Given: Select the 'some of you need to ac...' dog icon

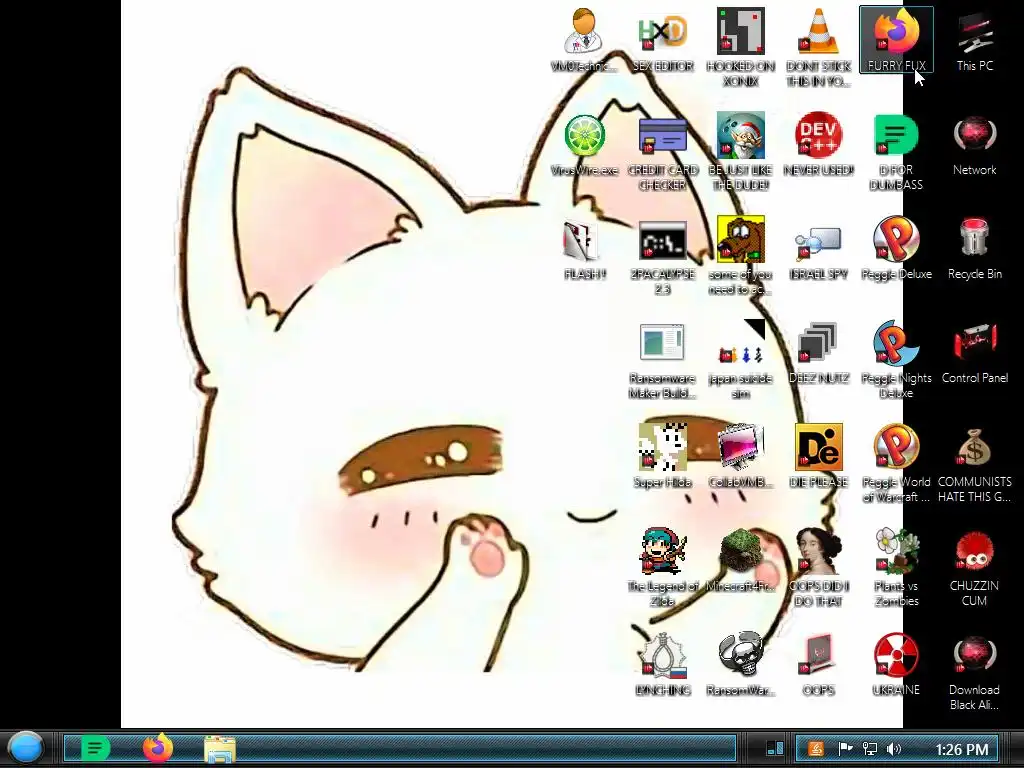Looking at the screenshot, I should [x=740, y=256].
